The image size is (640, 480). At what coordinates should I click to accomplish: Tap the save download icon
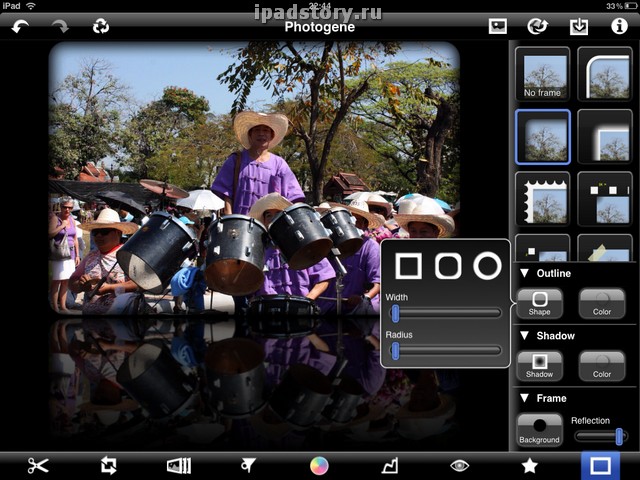[579, 27]
